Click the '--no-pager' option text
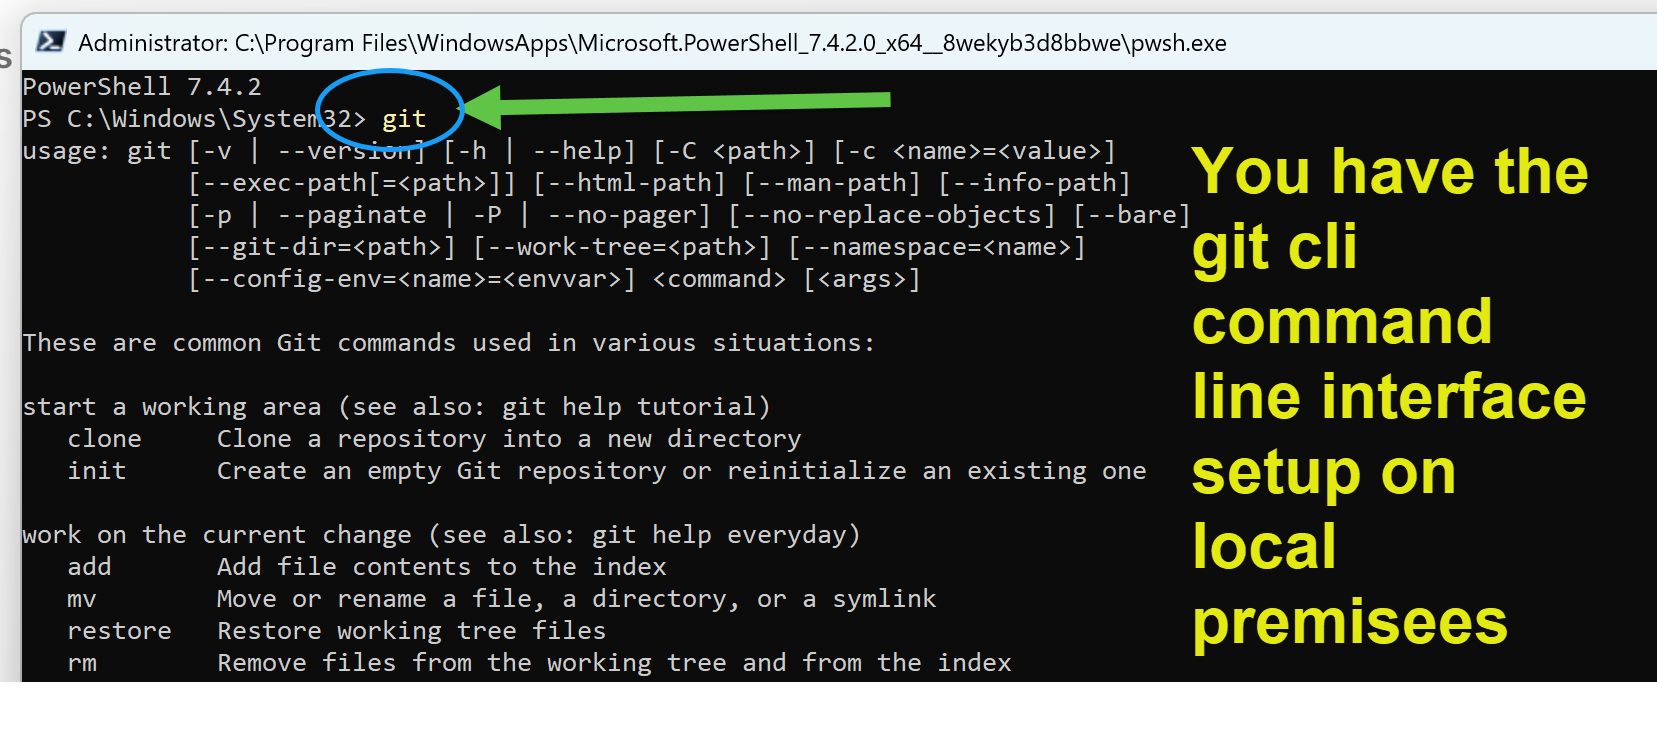Screen dimensions: 1657x736 pyautogui.click(x=621, y=215)
